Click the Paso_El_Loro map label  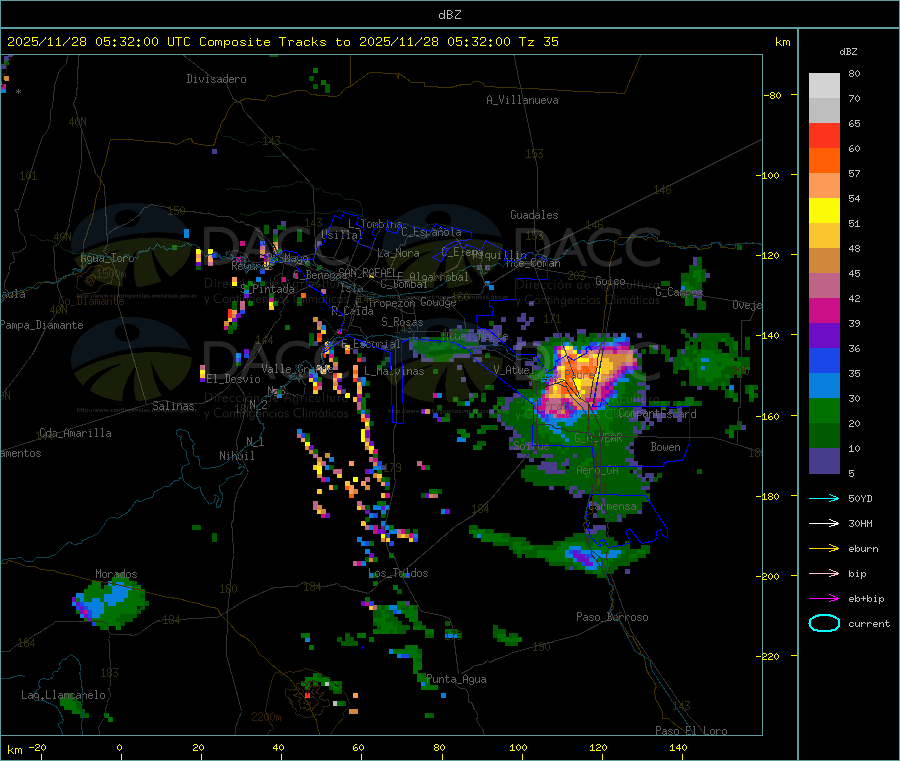pyautogui.click(x=691, y=731)
